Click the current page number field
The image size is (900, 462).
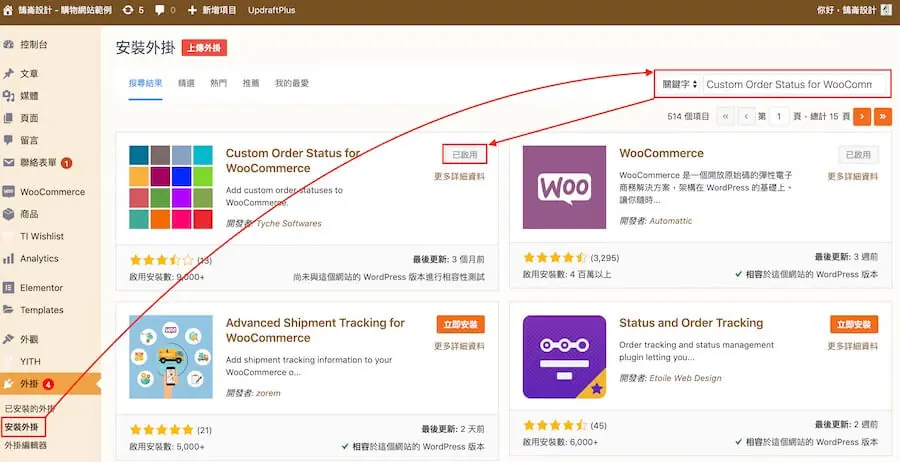click(x=779, y=117)
